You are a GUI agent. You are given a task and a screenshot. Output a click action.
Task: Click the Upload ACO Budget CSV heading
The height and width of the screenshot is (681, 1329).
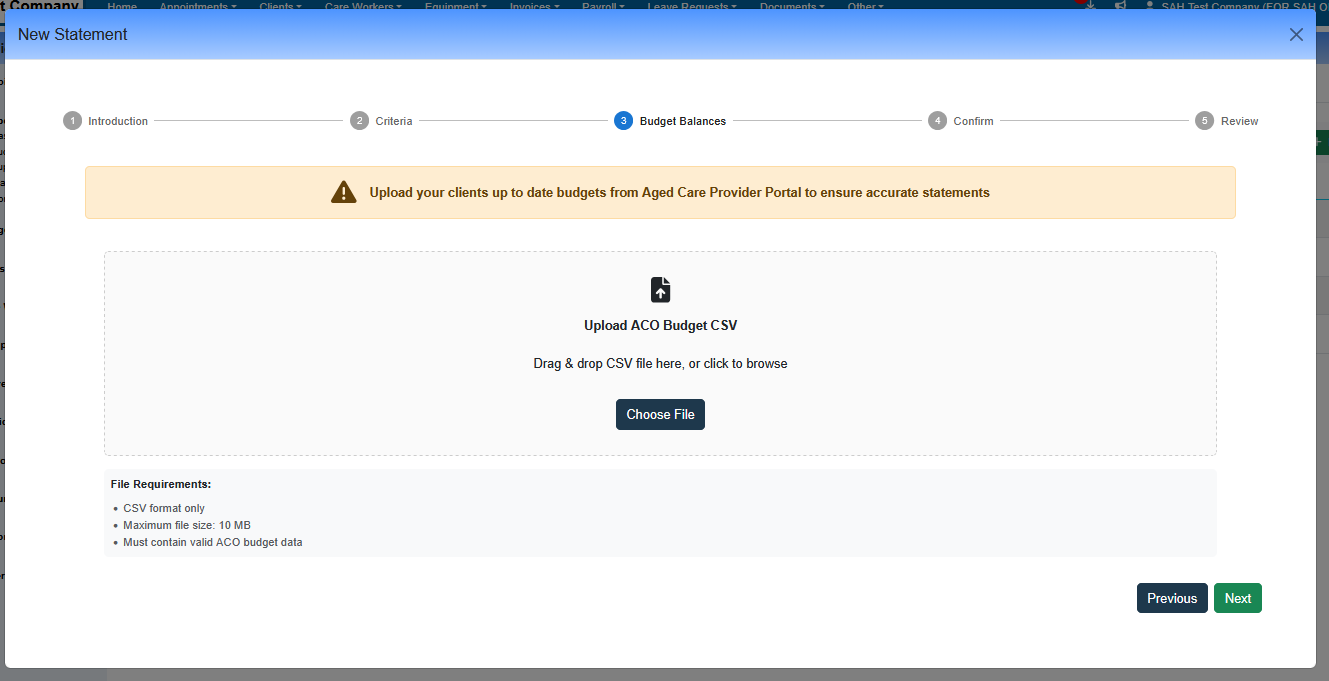click(x=660, y=326)
